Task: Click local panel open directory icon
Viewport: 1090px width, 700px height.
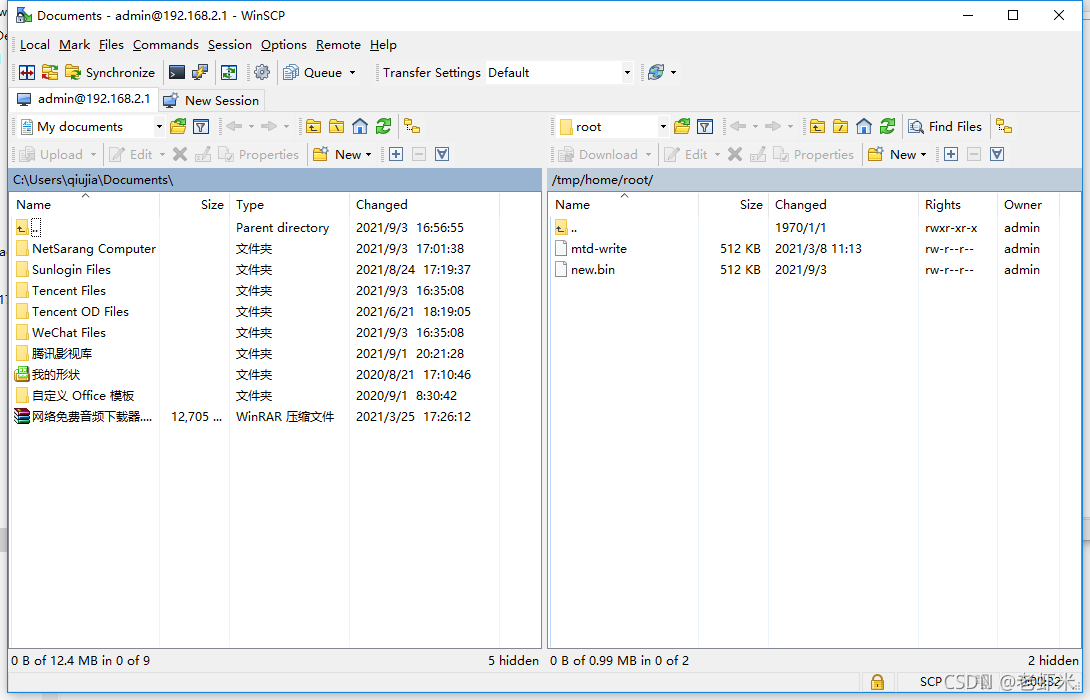Action: (178, 127)
